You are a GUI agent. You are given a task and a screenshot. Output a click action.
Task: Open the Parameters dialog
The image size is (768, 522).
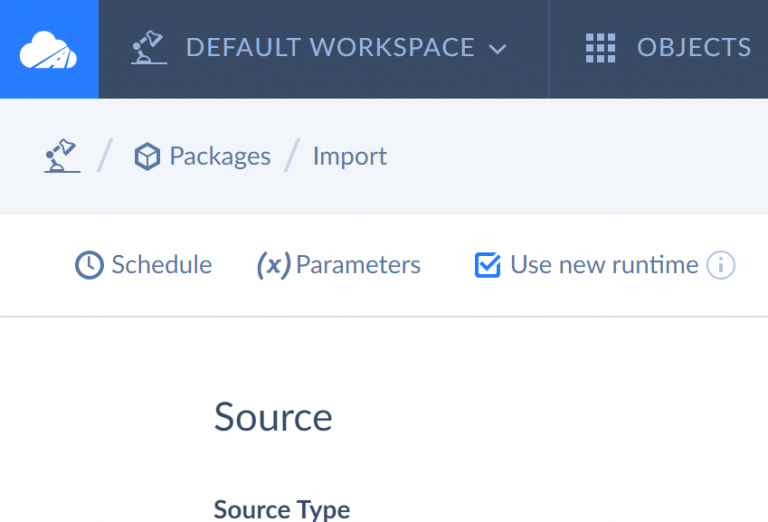point(358,265)
